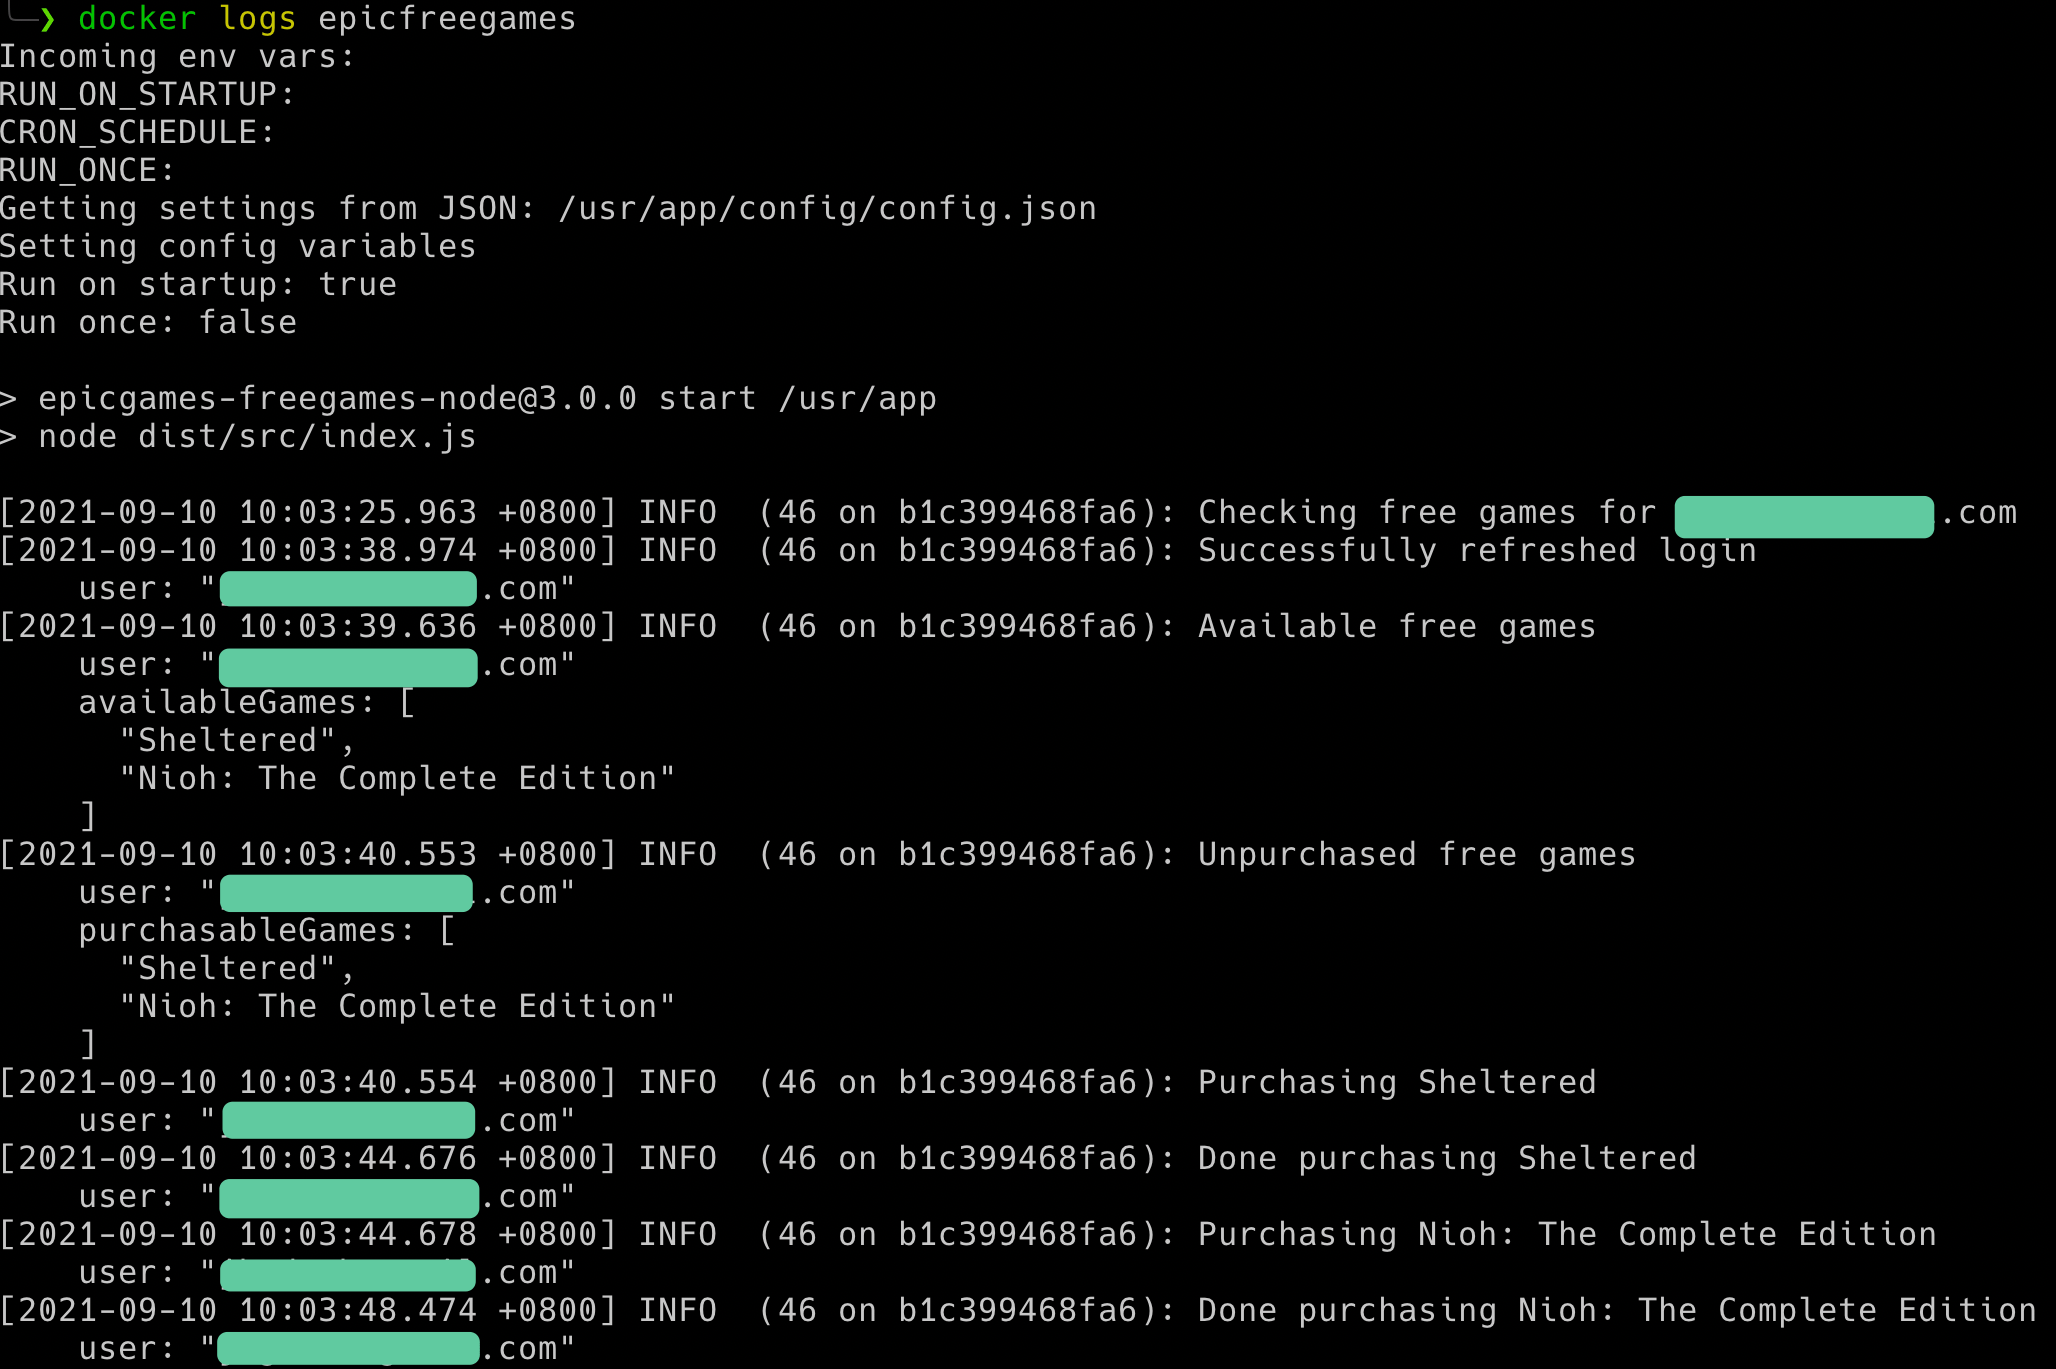The image size is (2056, 1369).
Task: Click the 'Incoming env vars:' line
Action: (x=177, y=57)
